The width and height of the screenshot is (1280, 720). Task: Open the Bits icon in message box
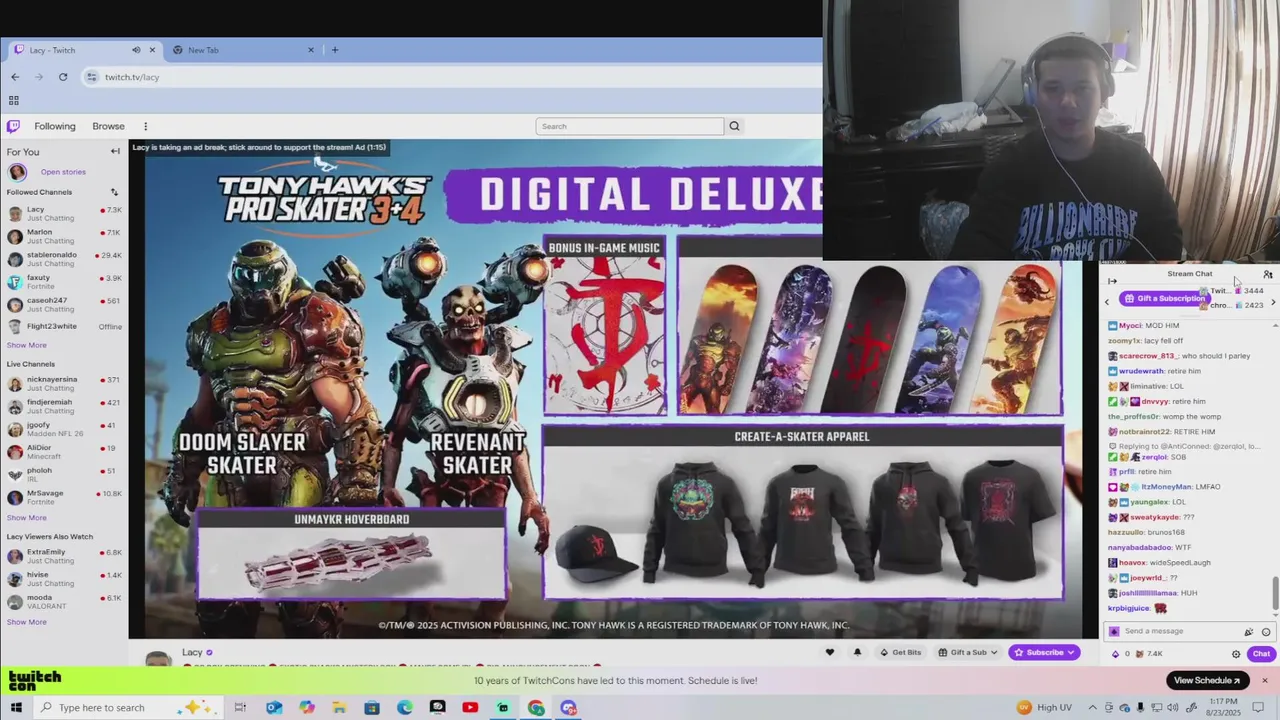1248,631
